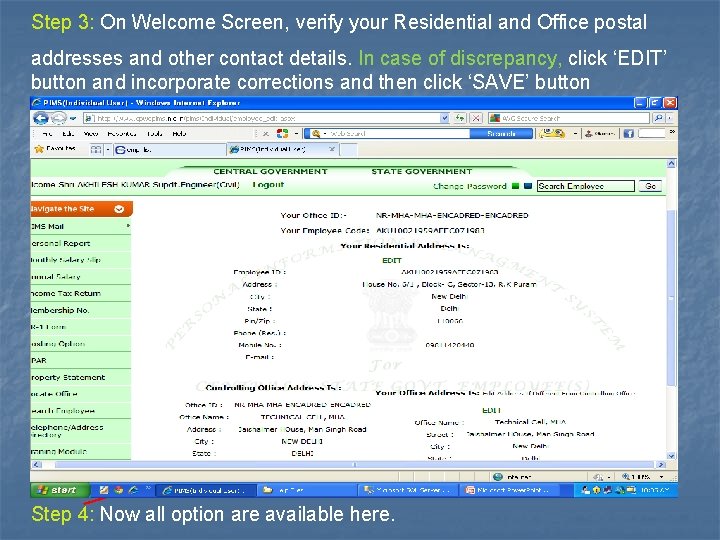Open the search provider dropdown arrow
The image size is (720, 540).
pyautogui.click(x=670, y=118)
